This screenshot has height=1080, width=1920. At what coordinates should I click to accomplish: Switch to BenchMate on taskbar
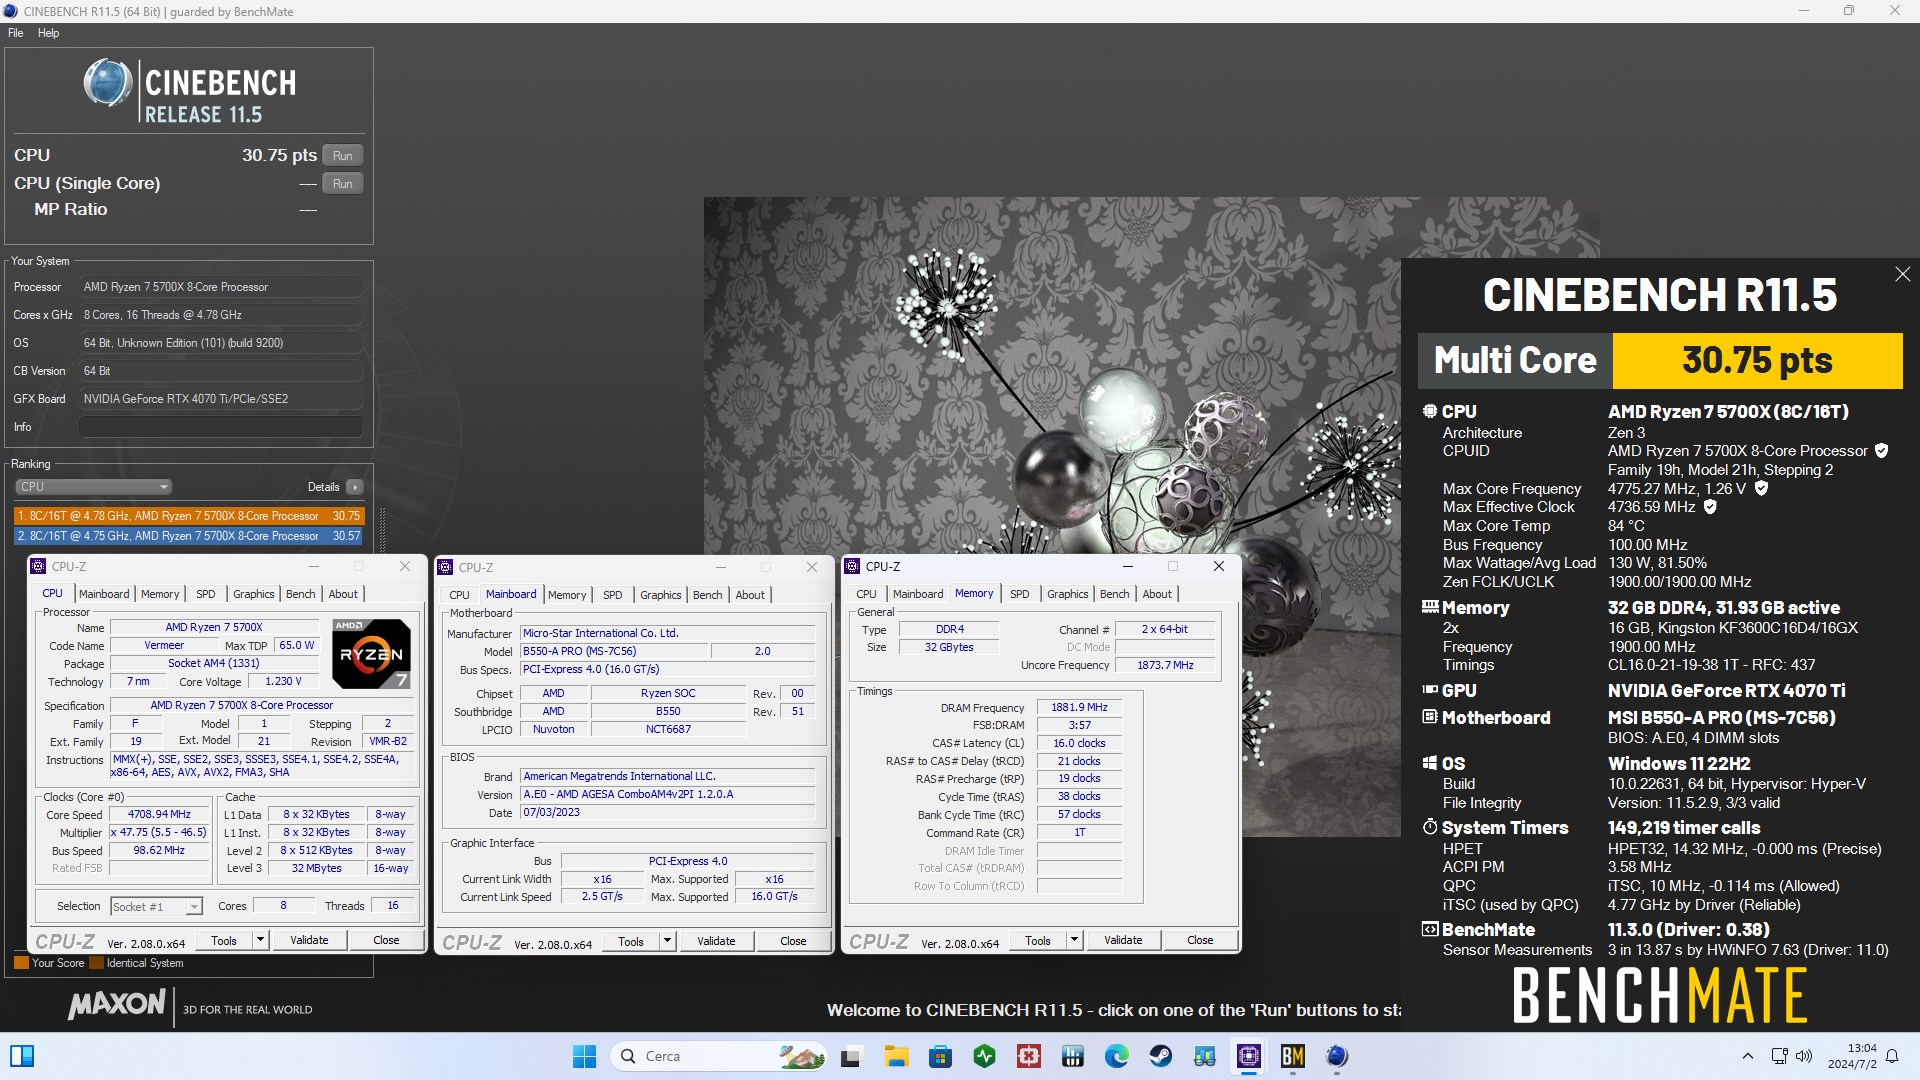click(1293, 1056)
